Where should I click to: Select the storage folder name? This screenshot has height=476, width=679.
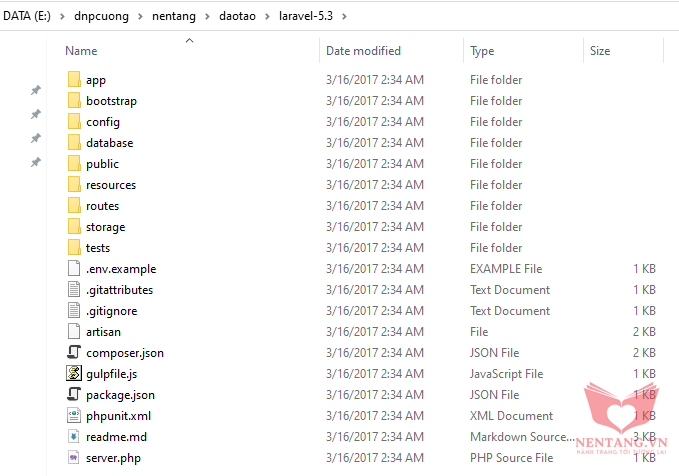pos(106,227)
